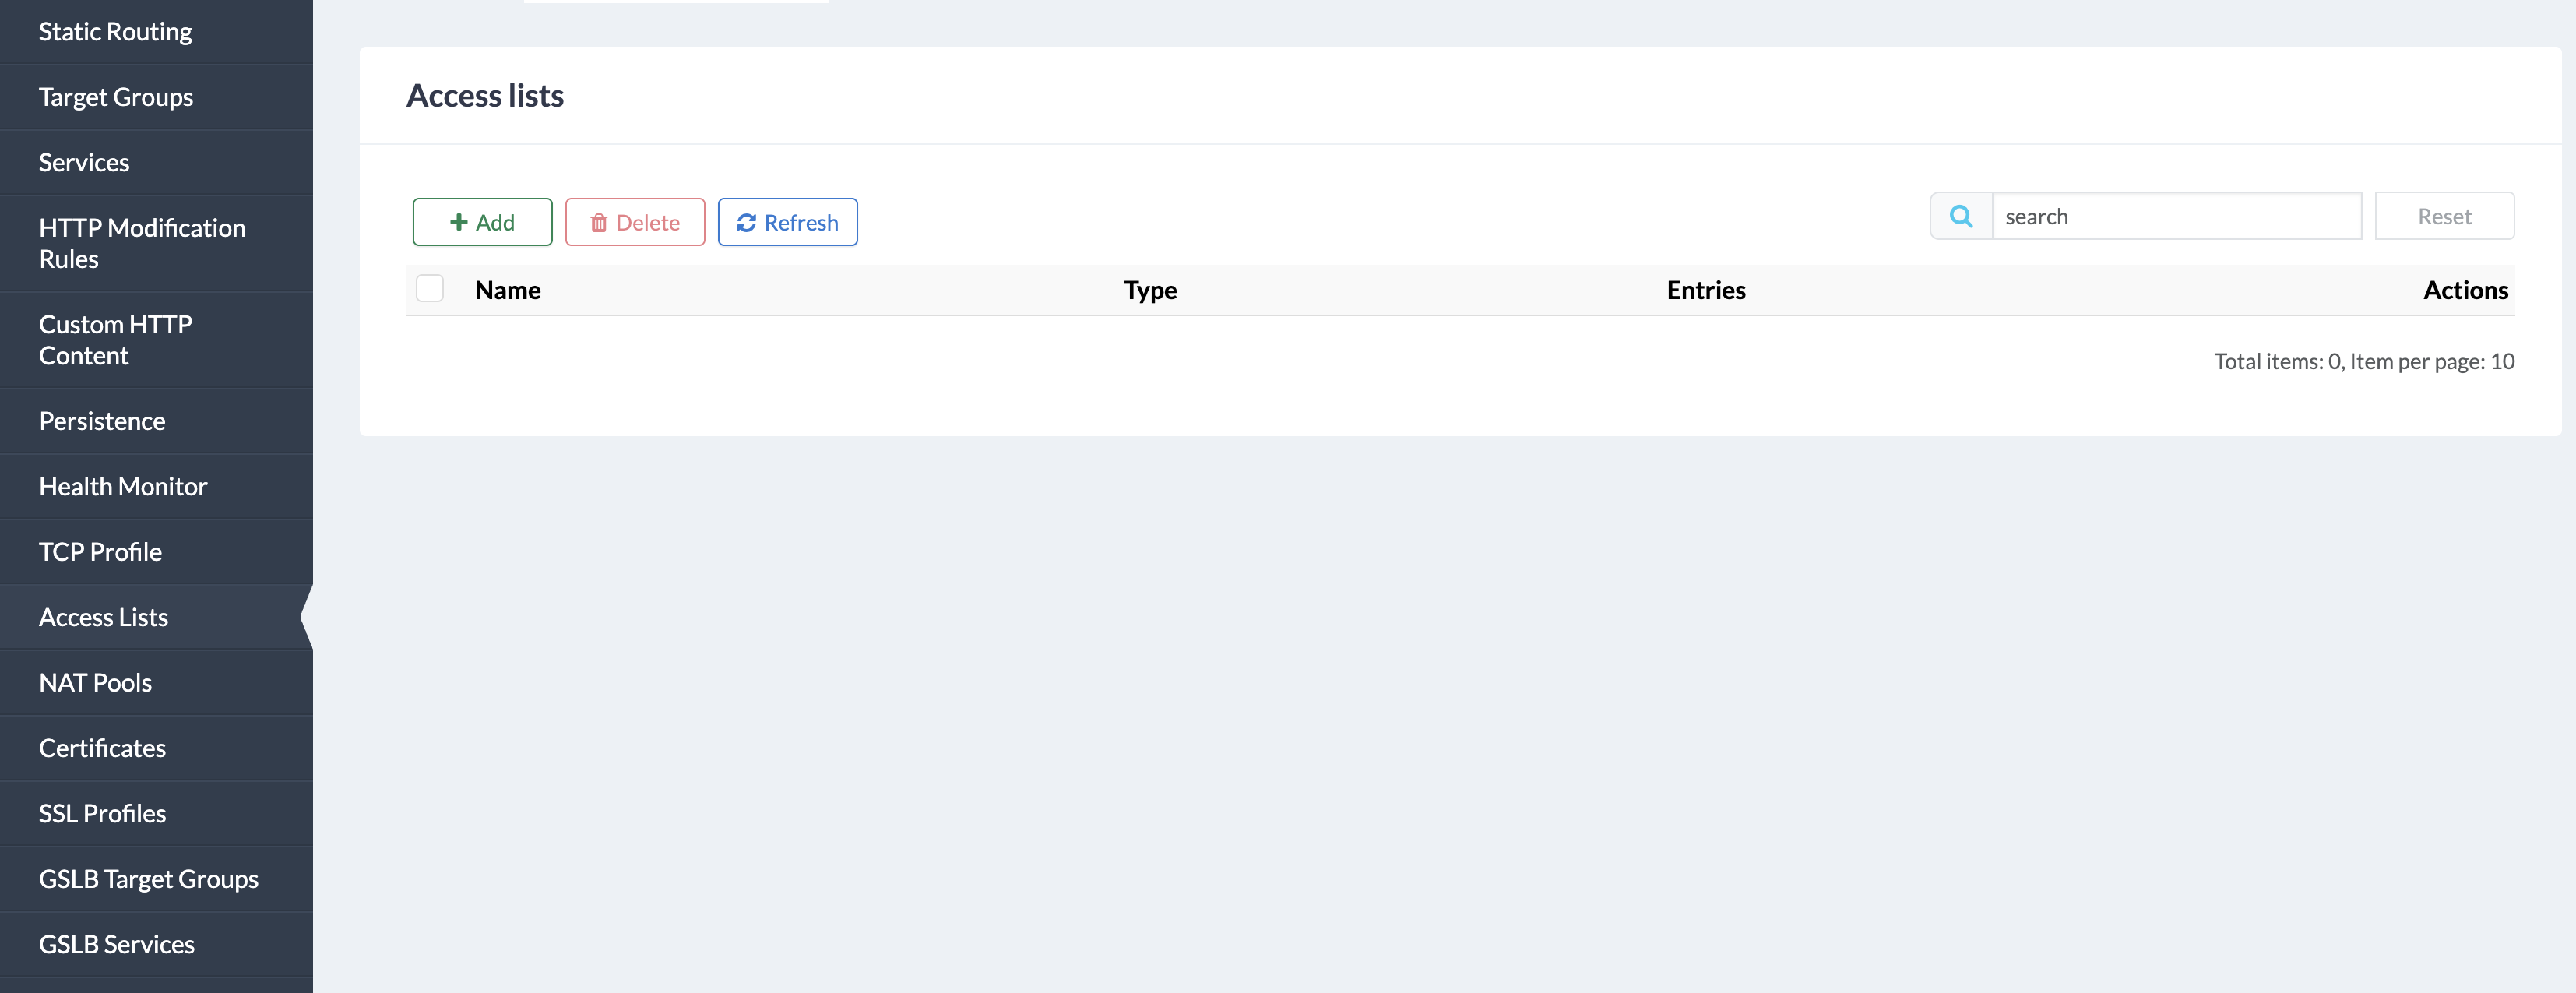Go to Target Groups menu item
2576x993 pixels.
116,97
